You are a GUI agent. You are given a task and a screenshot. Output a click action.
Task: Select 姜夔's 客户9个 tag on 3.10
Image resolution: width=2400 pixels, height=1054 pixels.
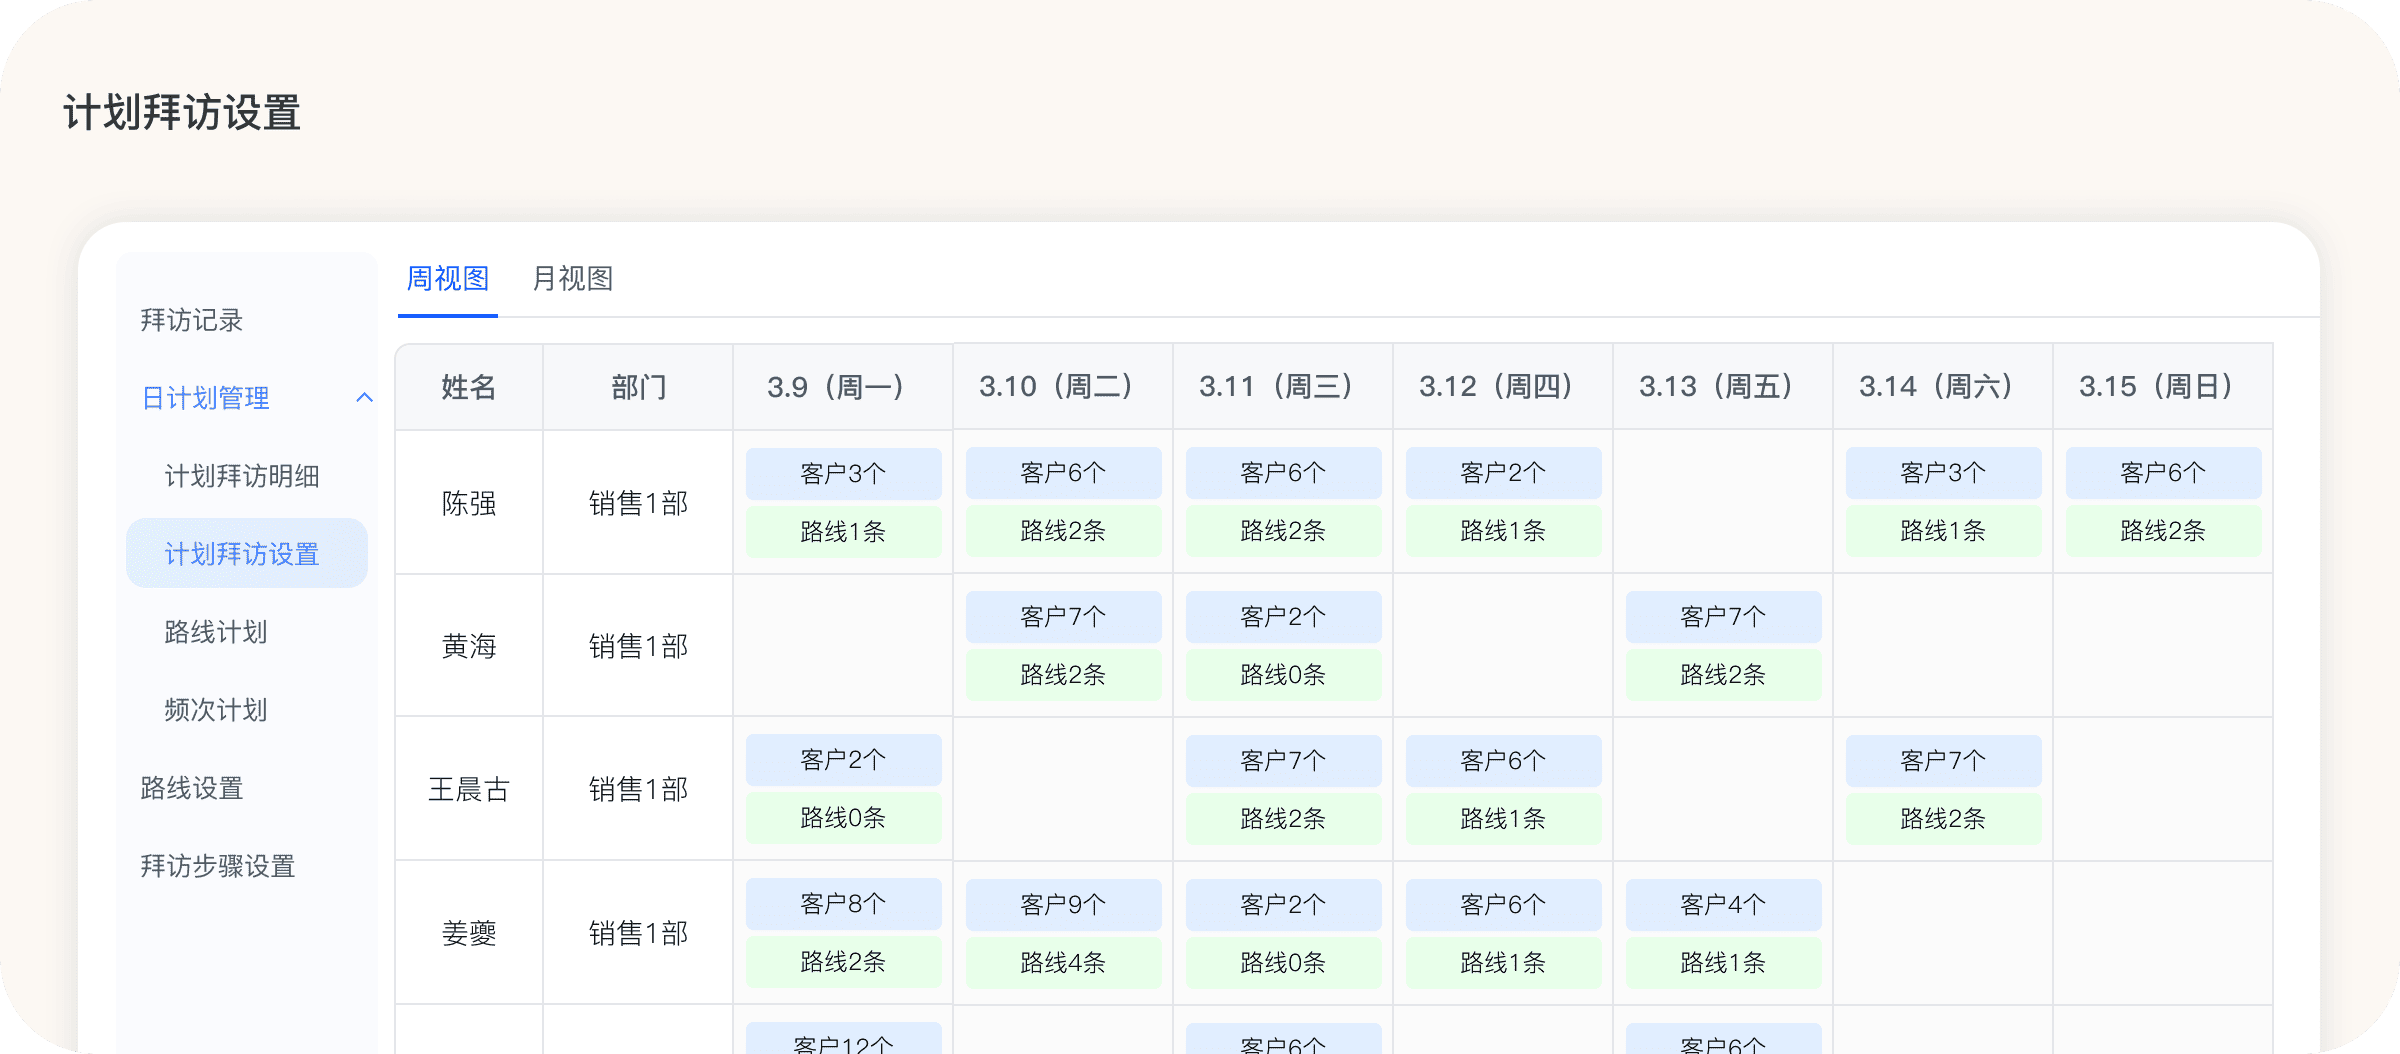tap(1063, 905)
